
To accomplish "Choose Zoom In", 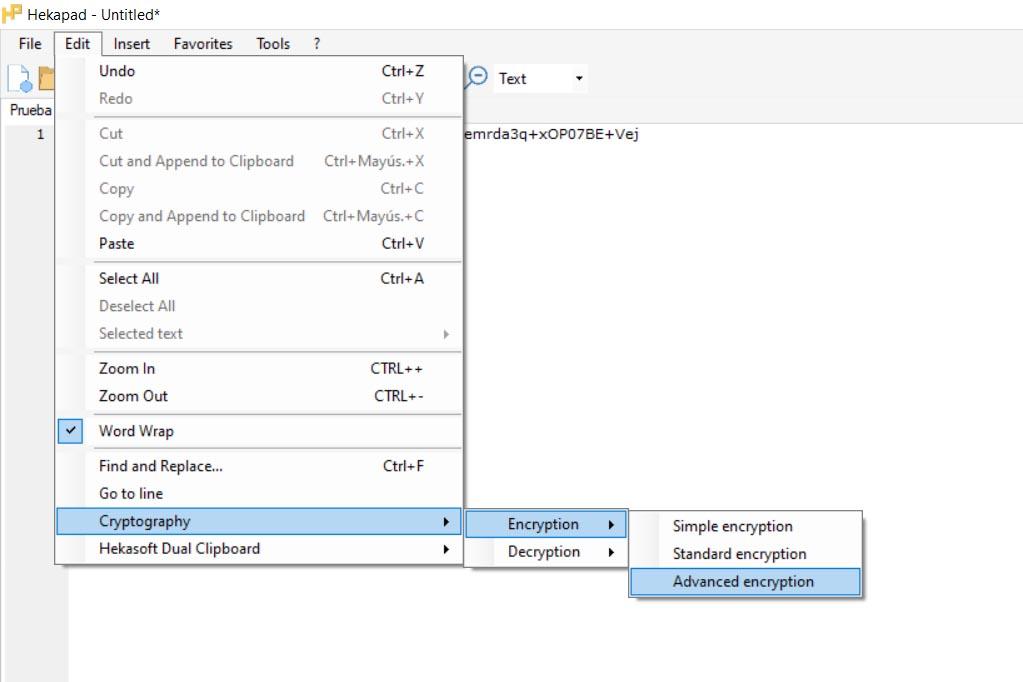I will click(x=259, y=369).
